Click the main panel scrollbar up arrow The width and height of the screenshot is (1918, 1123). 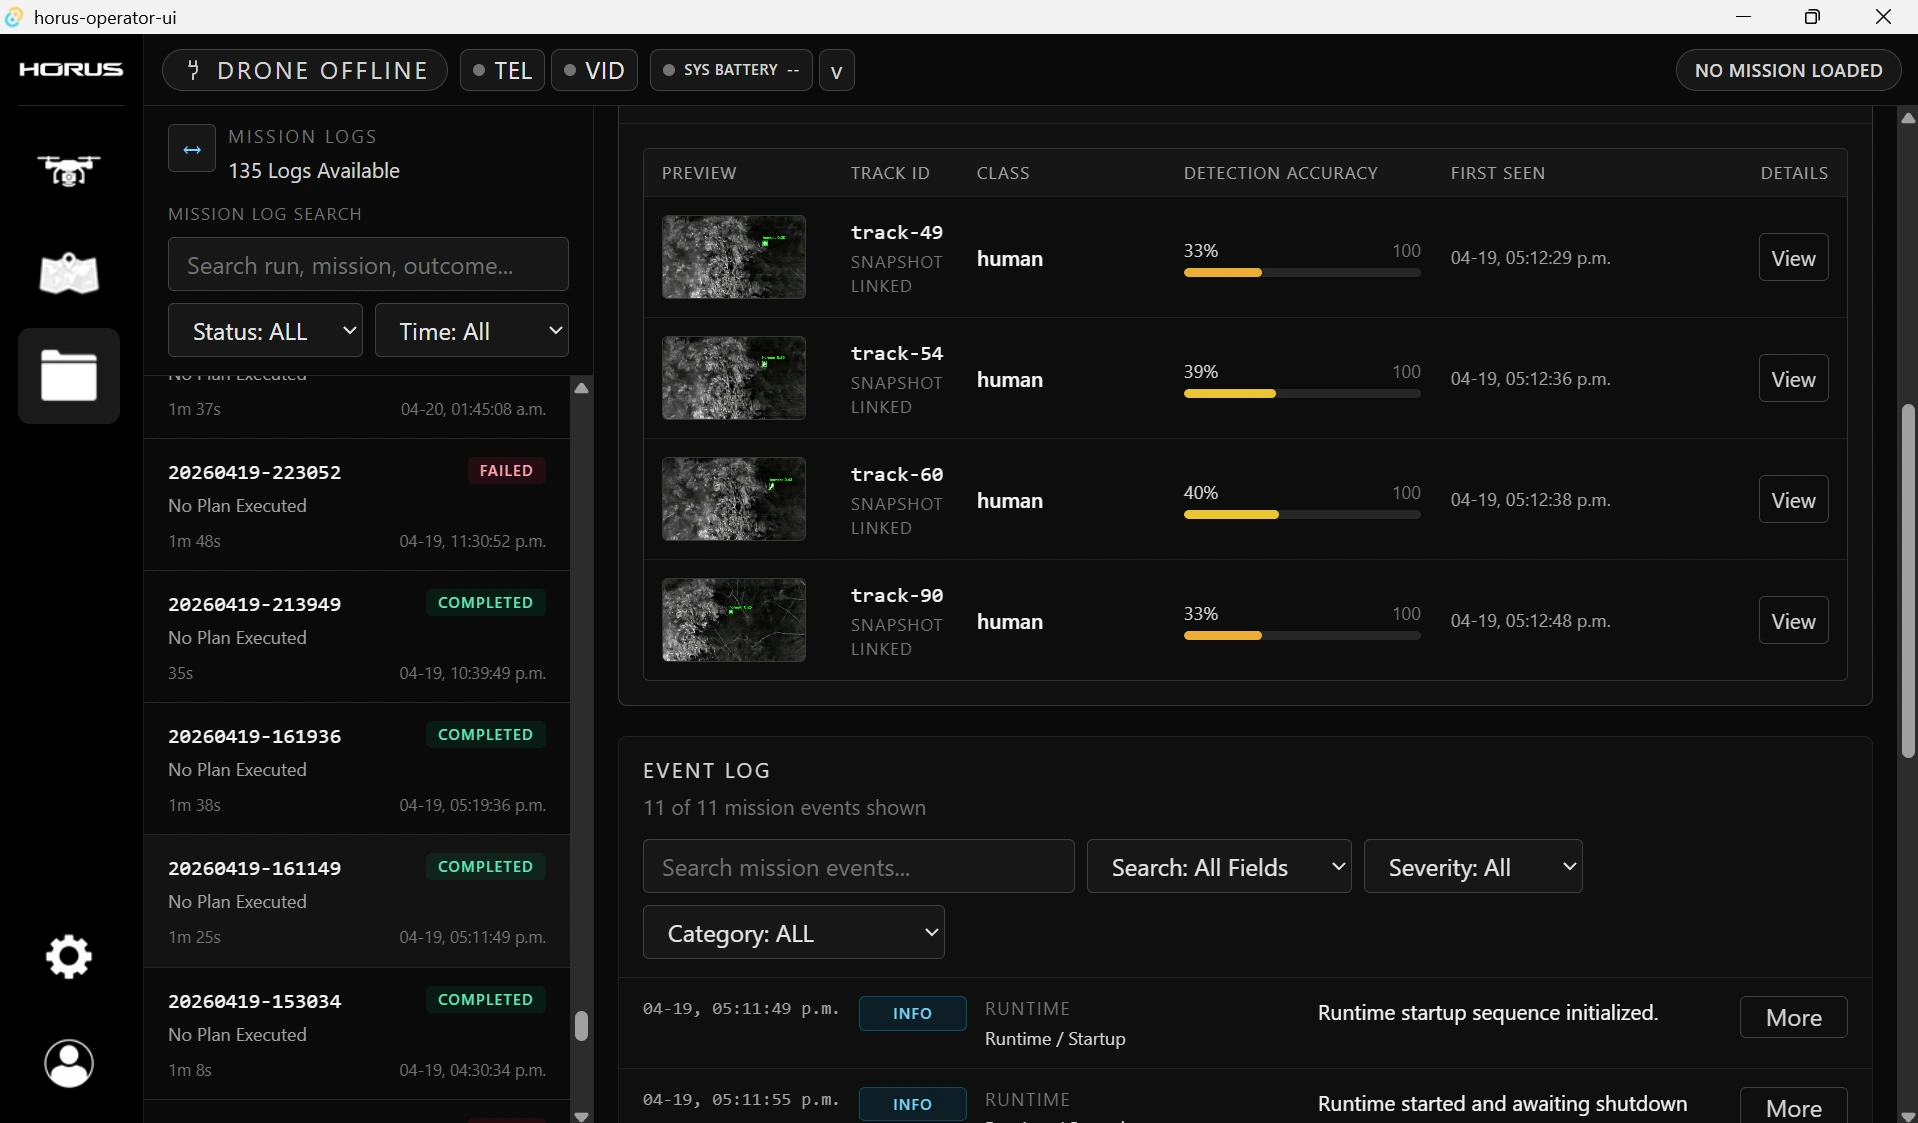[x=1908, y=118]
